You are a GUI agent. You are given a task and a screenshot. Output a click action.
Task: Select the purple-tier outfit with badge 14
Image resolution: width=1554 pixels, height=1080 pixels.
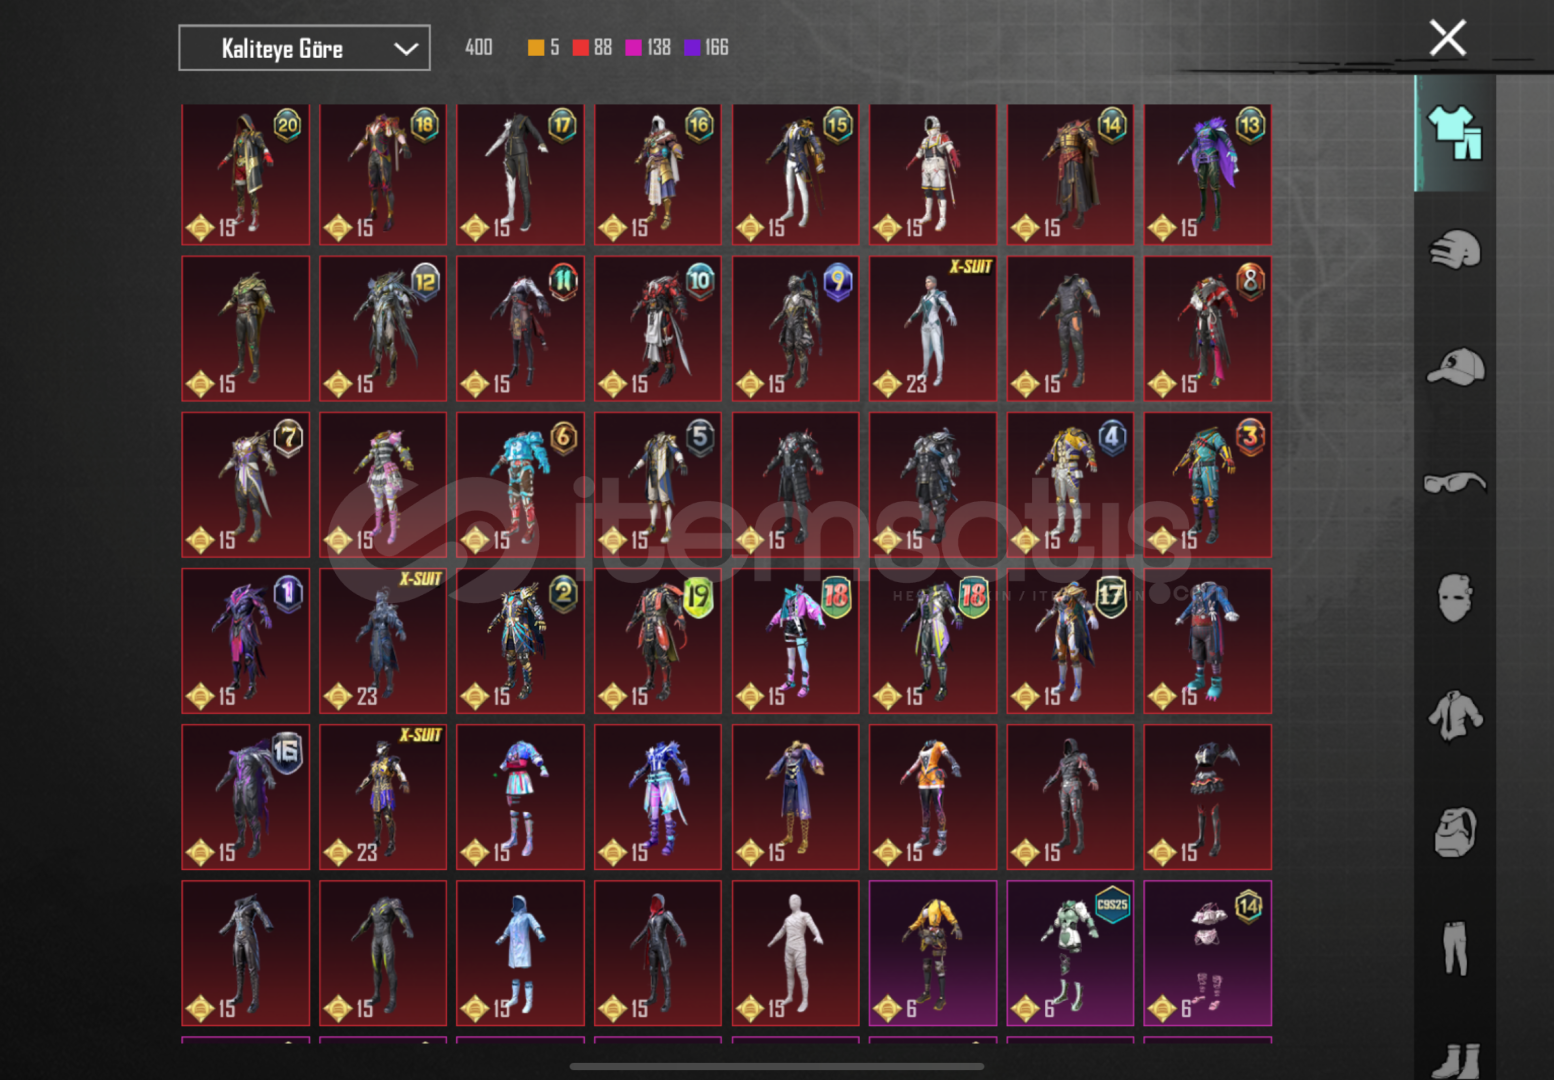[x=1207, y=953]
